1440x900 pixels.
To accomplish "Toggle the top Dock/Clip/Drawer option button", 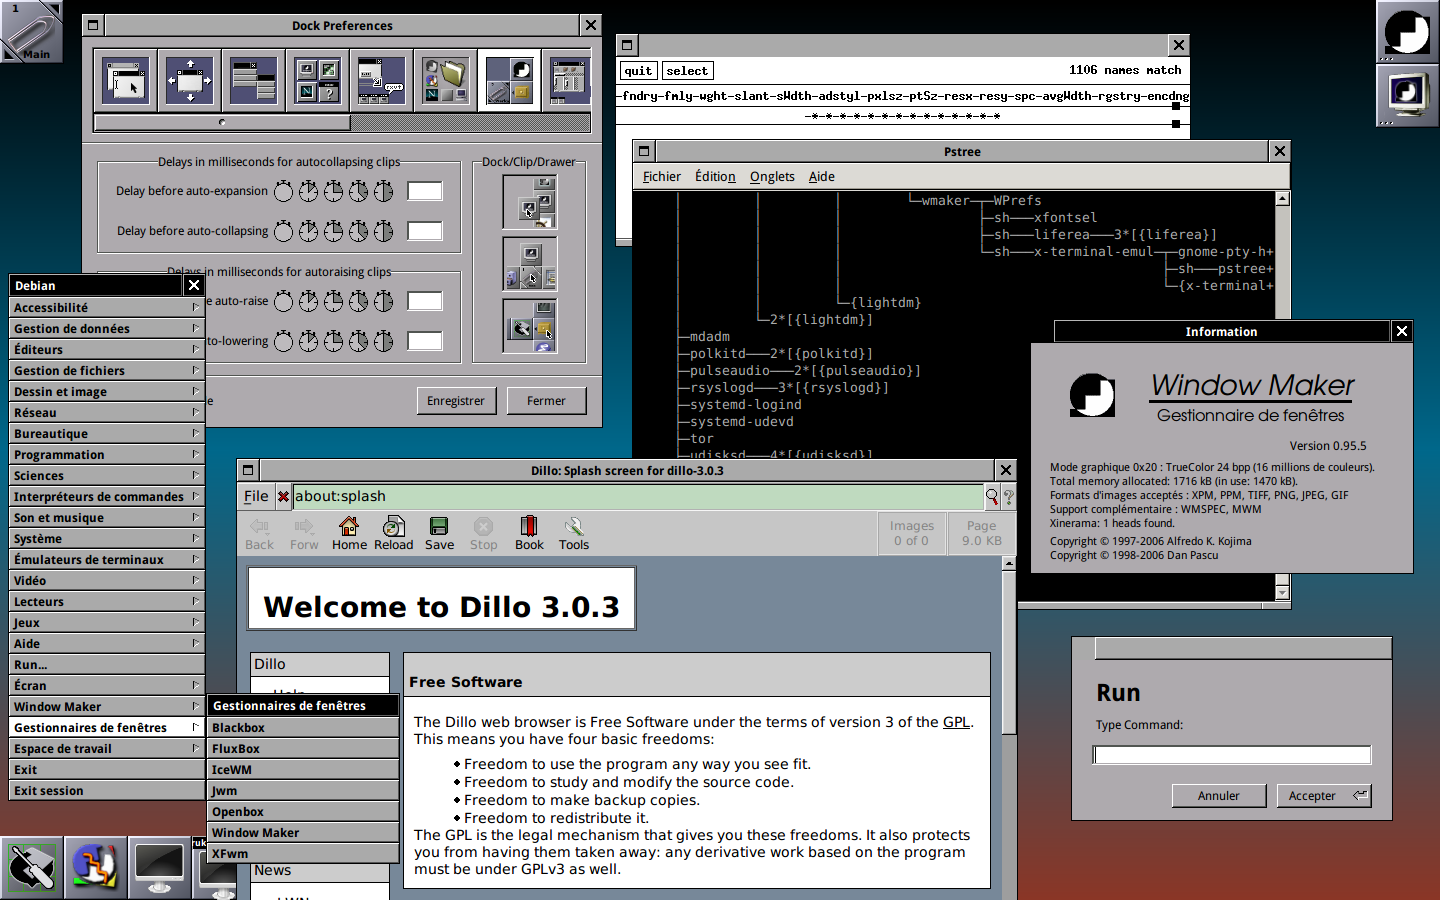I will [x=529, y=203].
